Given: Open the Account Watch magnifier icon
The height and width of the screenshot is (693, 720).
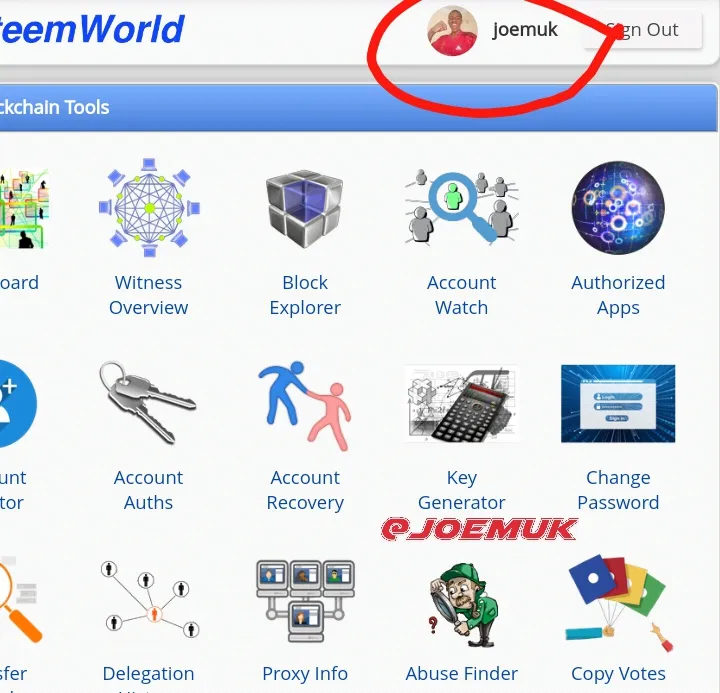Looking at the screenshot, I should (x=461, y=207).
